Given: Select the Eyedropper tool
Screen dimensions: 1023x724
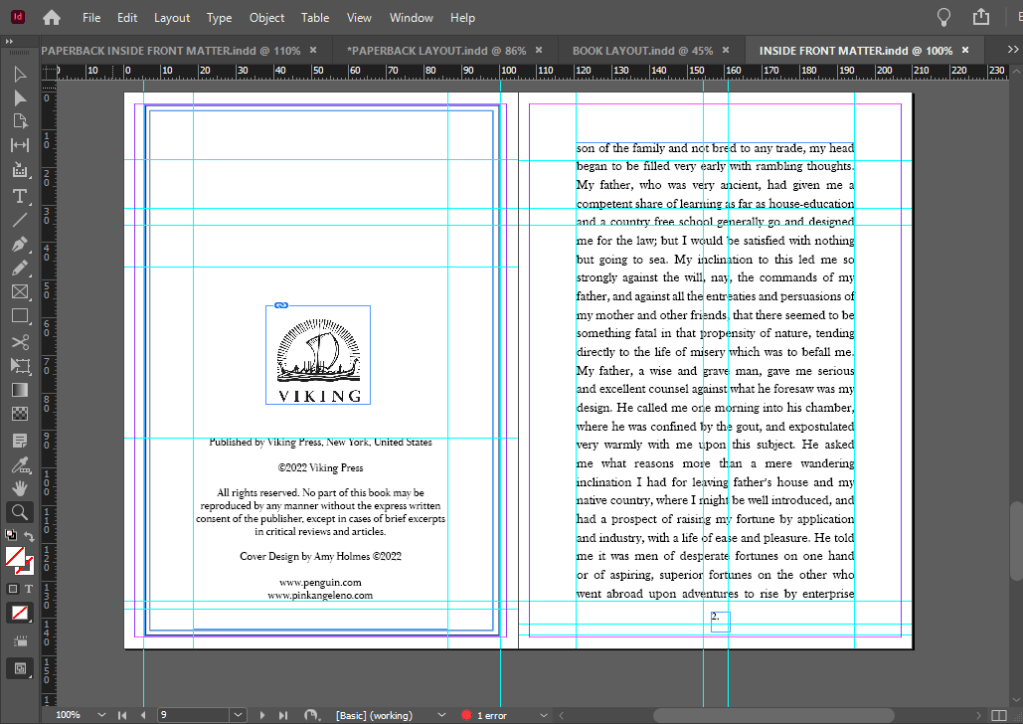Looking at the screenshot, I should coord(19,463).
